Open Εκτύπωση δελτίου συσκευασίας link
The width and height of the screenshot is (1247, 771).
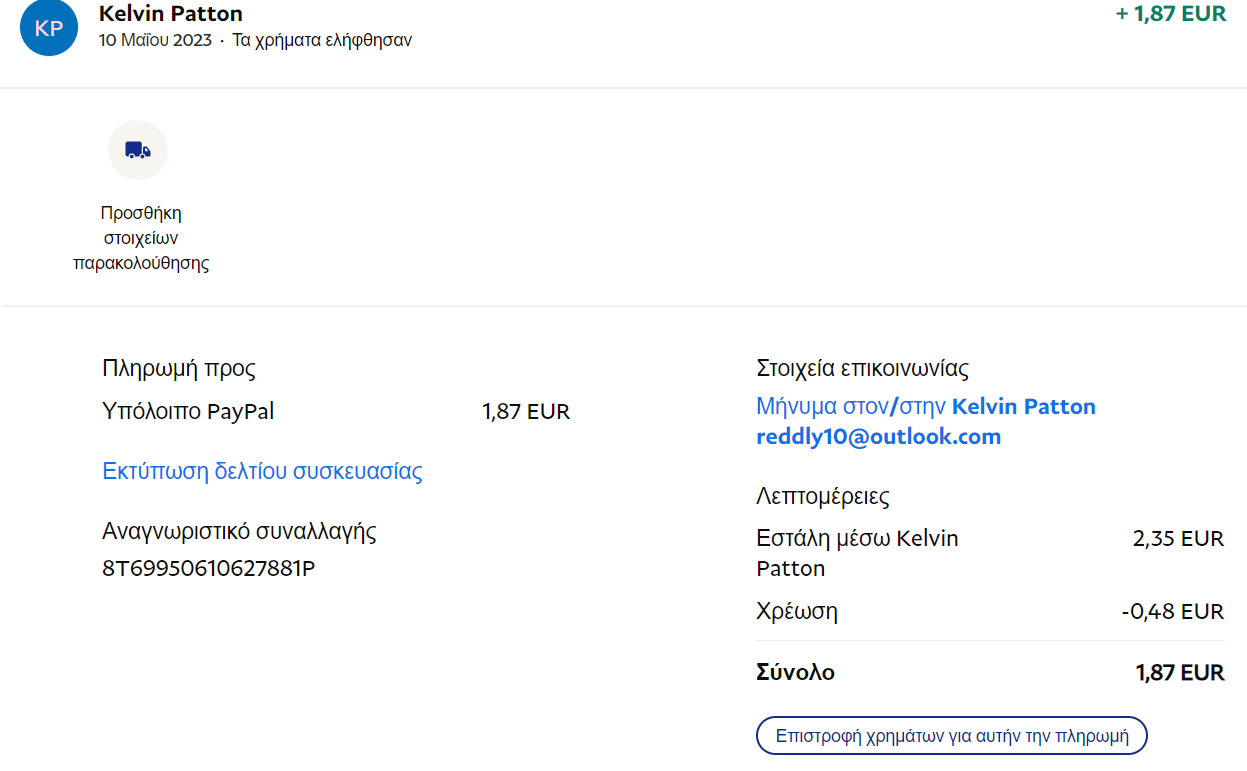(x=262, y=471)
